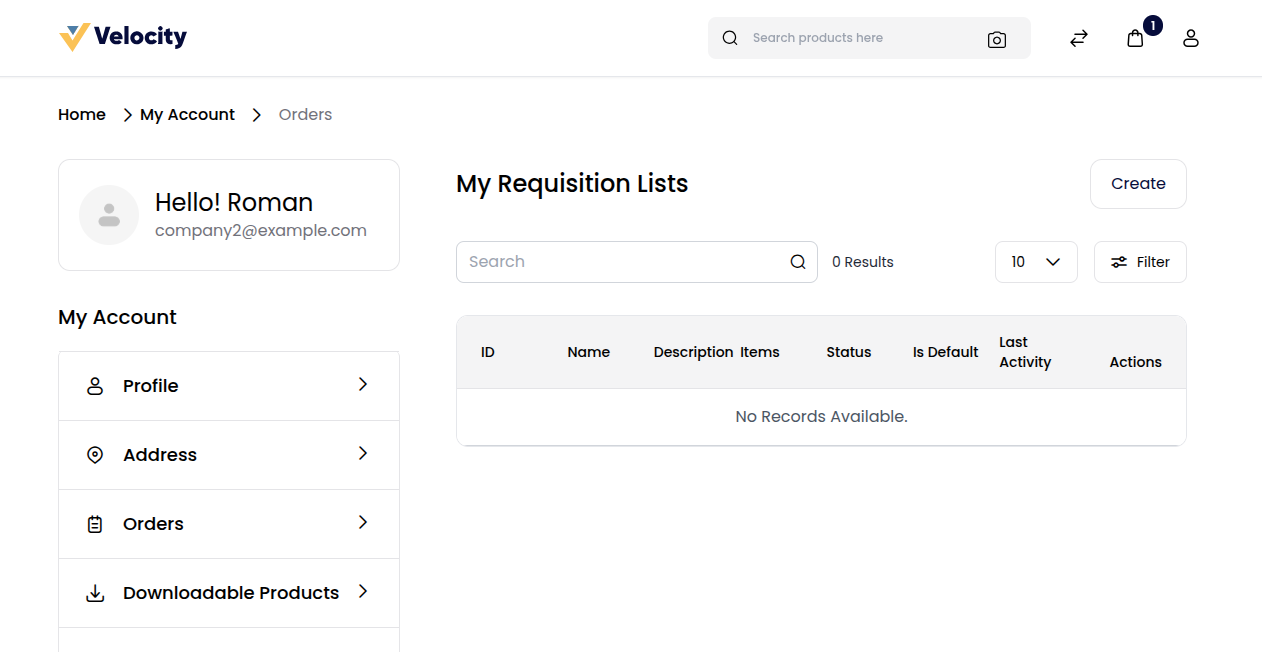Viewport: 1262px width, 652px height.
Task: Click the Orders clipboard icon
Action: (x=94, y=523)
